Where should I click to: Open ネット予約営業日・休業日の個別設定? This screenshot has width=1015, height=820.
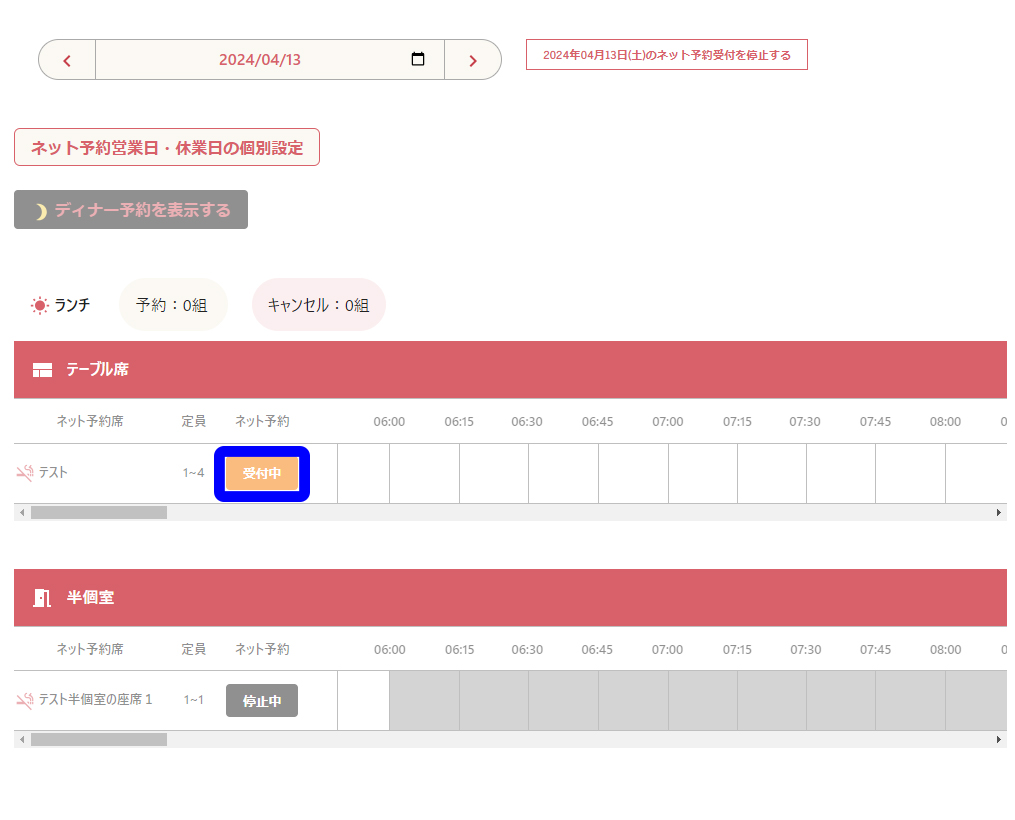[167, 147]
